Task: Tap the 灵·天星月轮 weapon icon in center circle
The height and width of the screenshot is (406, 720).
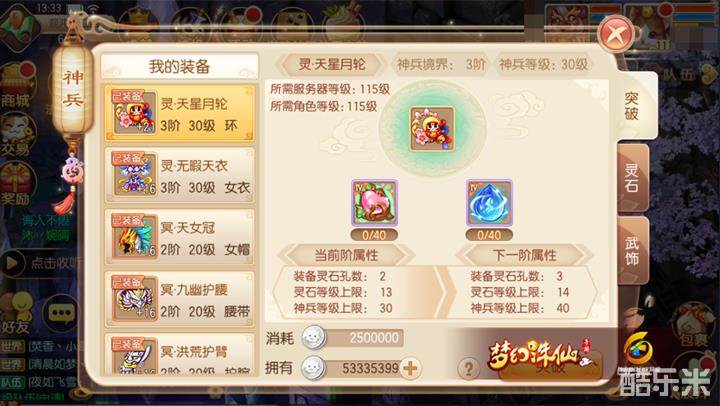Action: pyautogui.click(x=432, y=129)
